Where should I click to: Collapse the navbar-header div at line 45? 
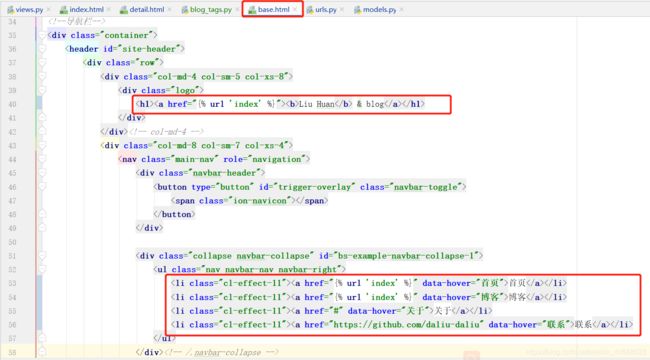pos(42,173)
